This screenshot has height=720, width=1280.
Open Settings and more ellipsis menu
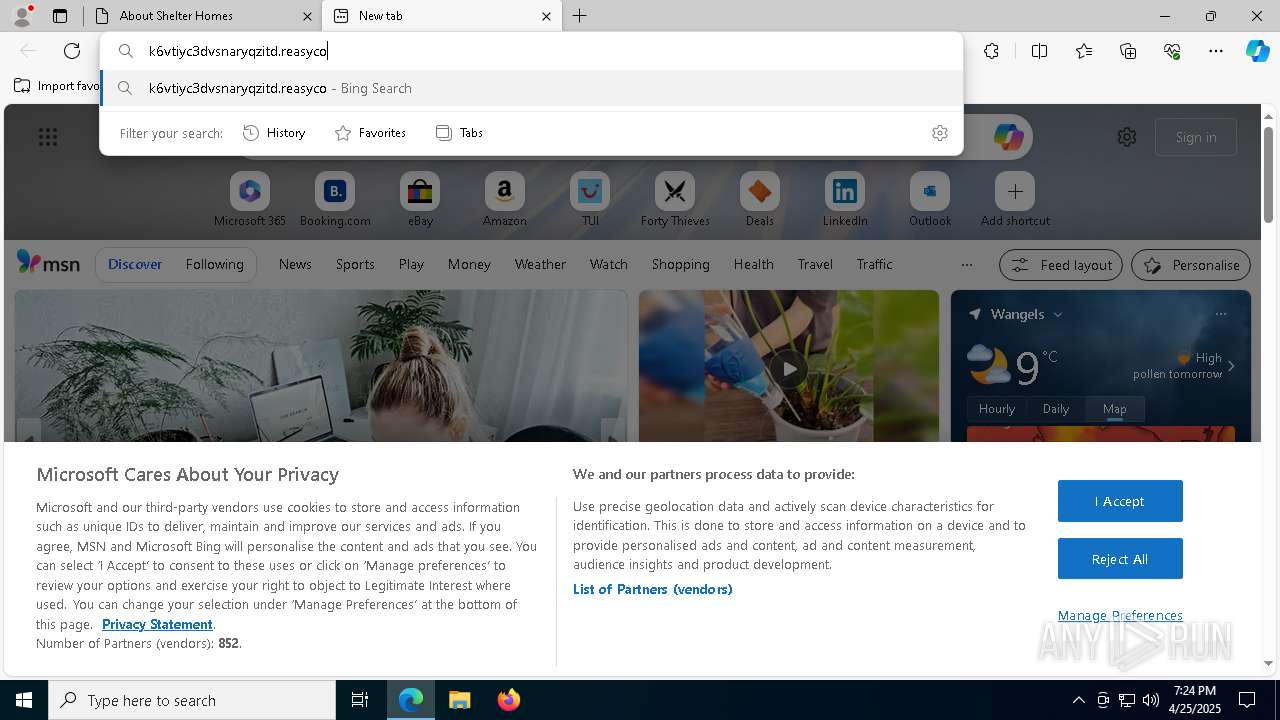pyautogui.click(x=1216, y=51)
